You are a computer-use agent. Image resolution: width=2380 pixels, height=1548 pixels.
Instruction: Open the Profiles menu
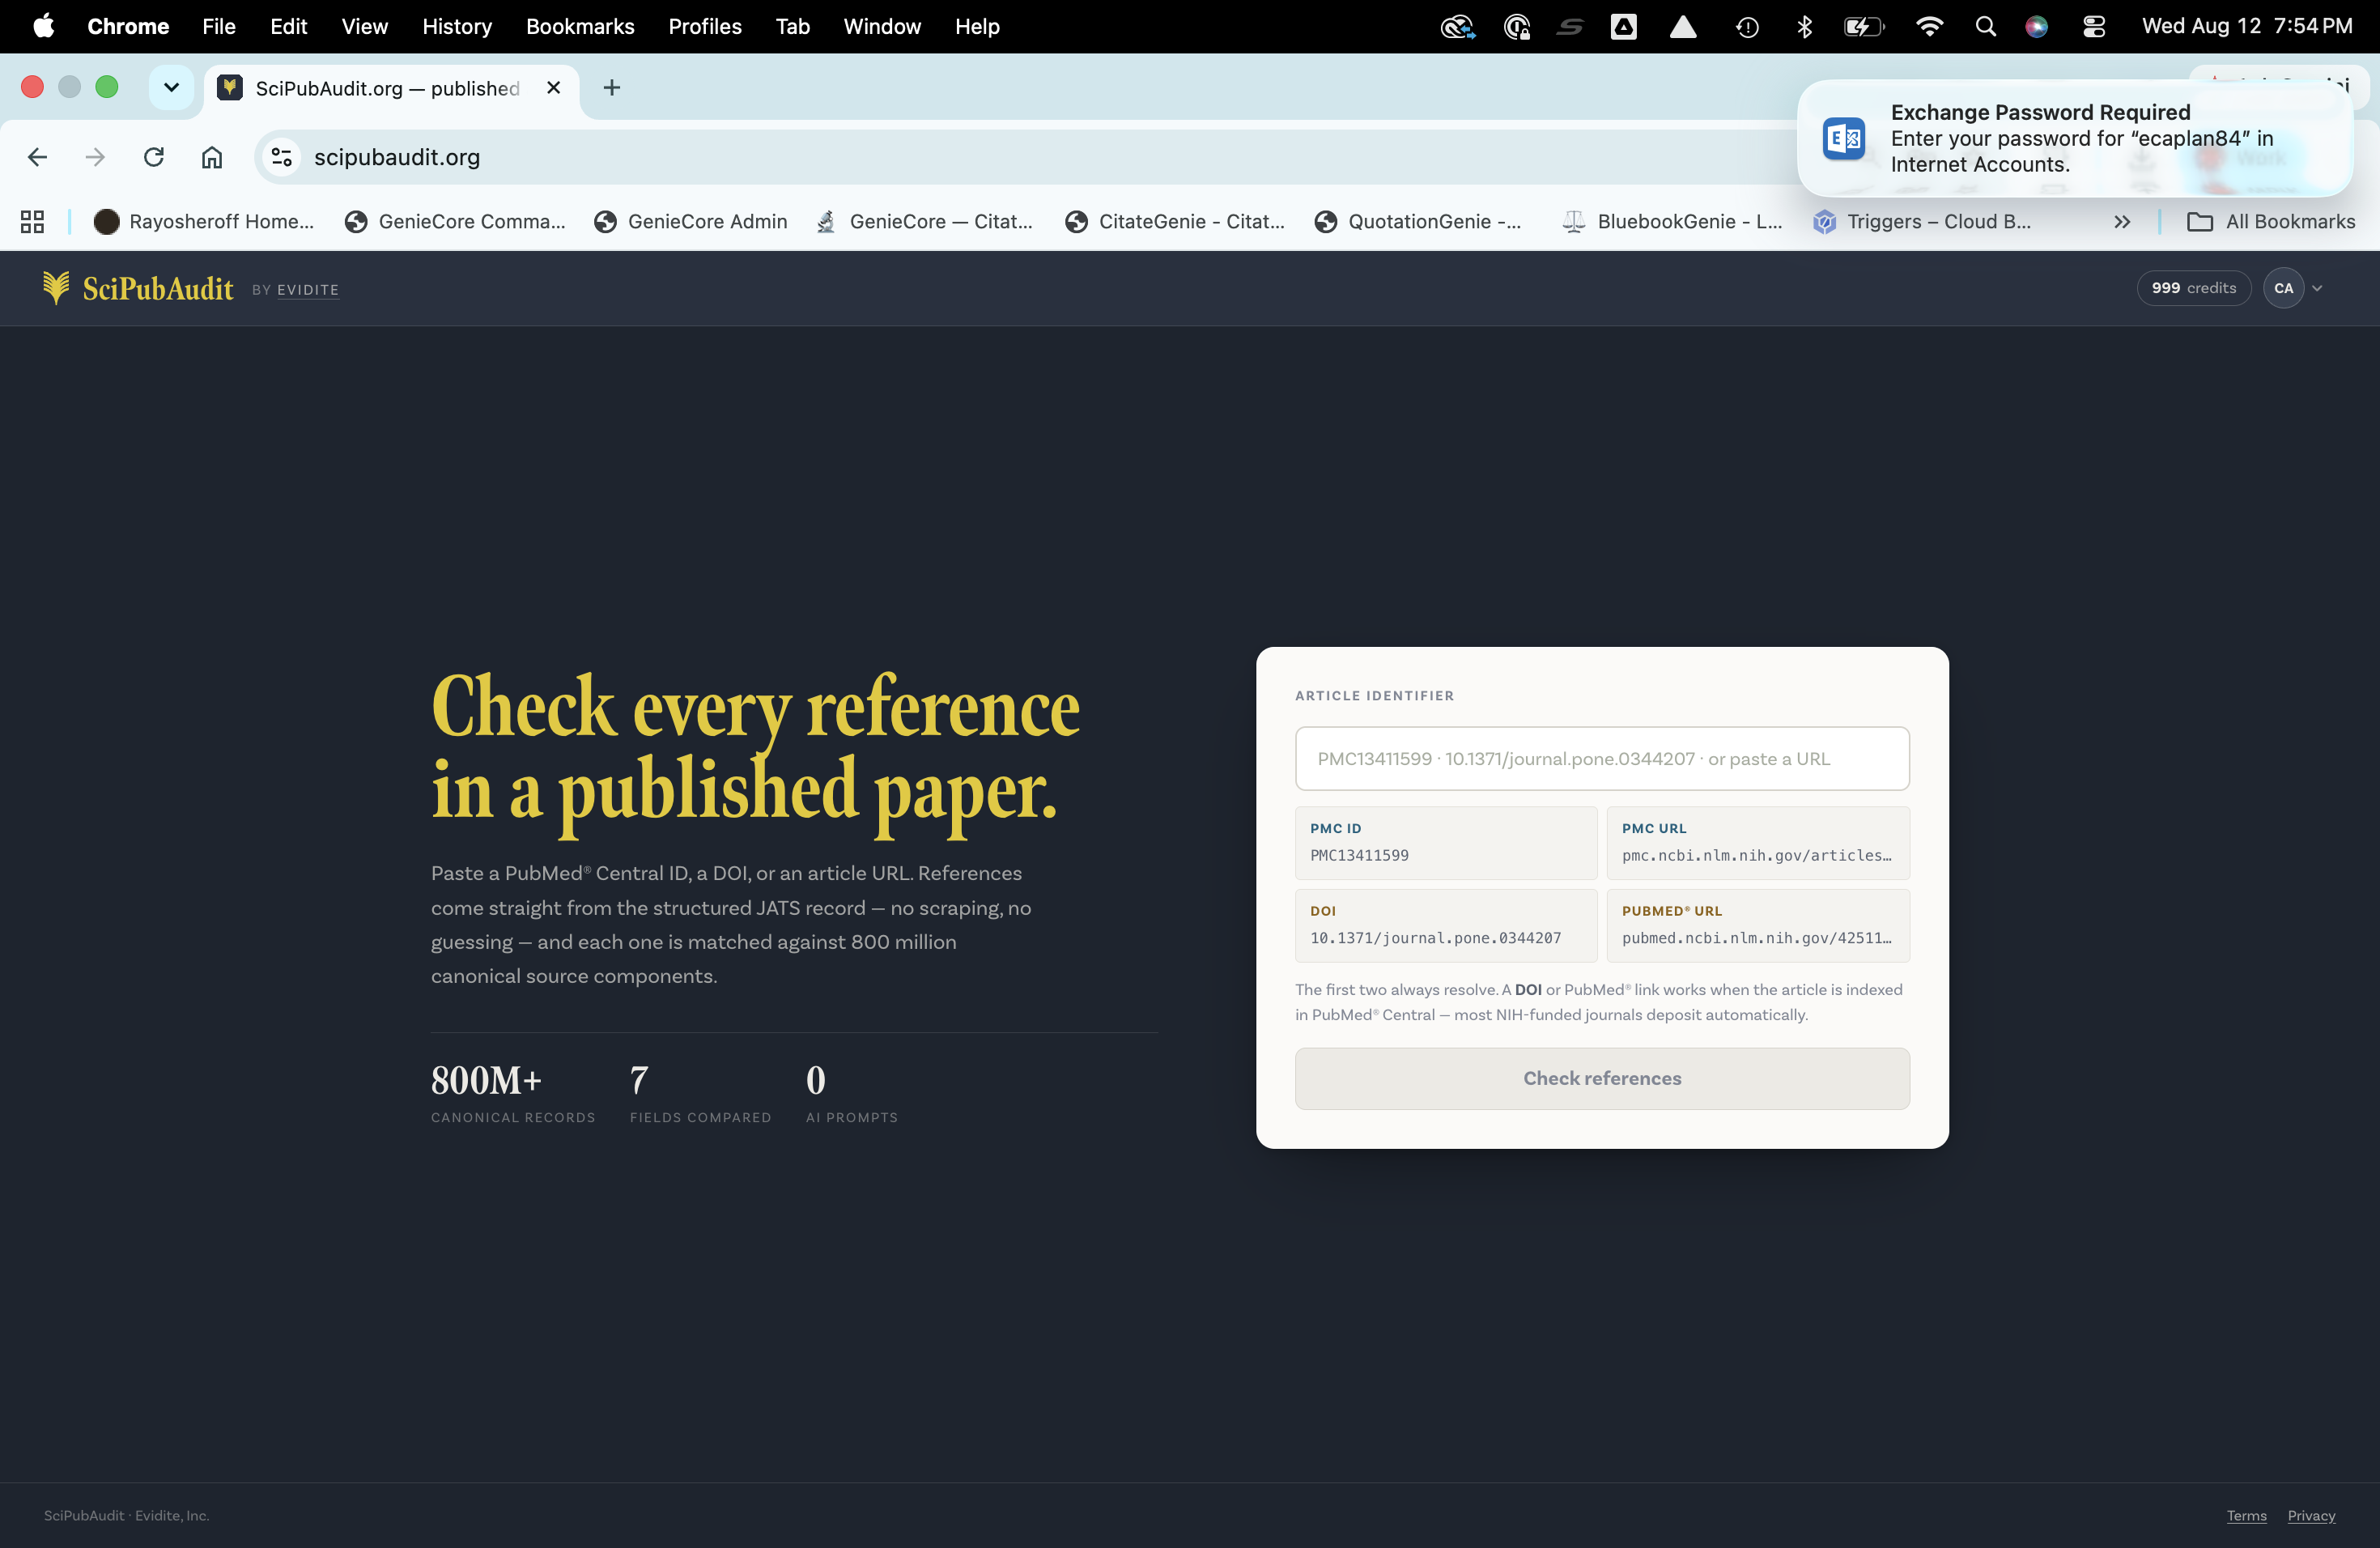pos(705,26)
